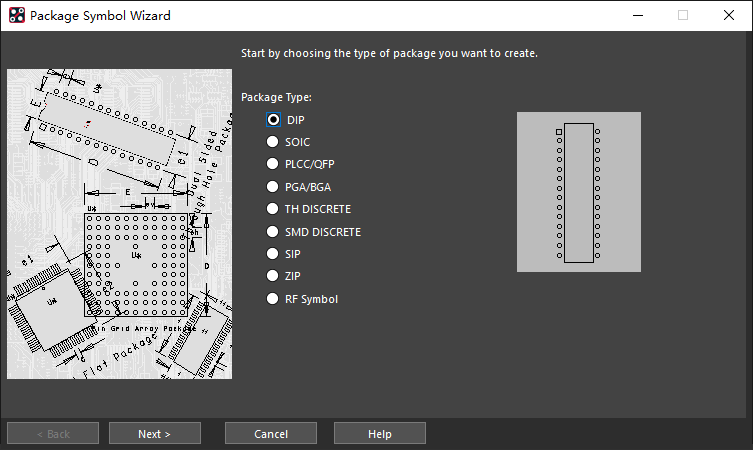Select the DIP package type

click(273, 120)
